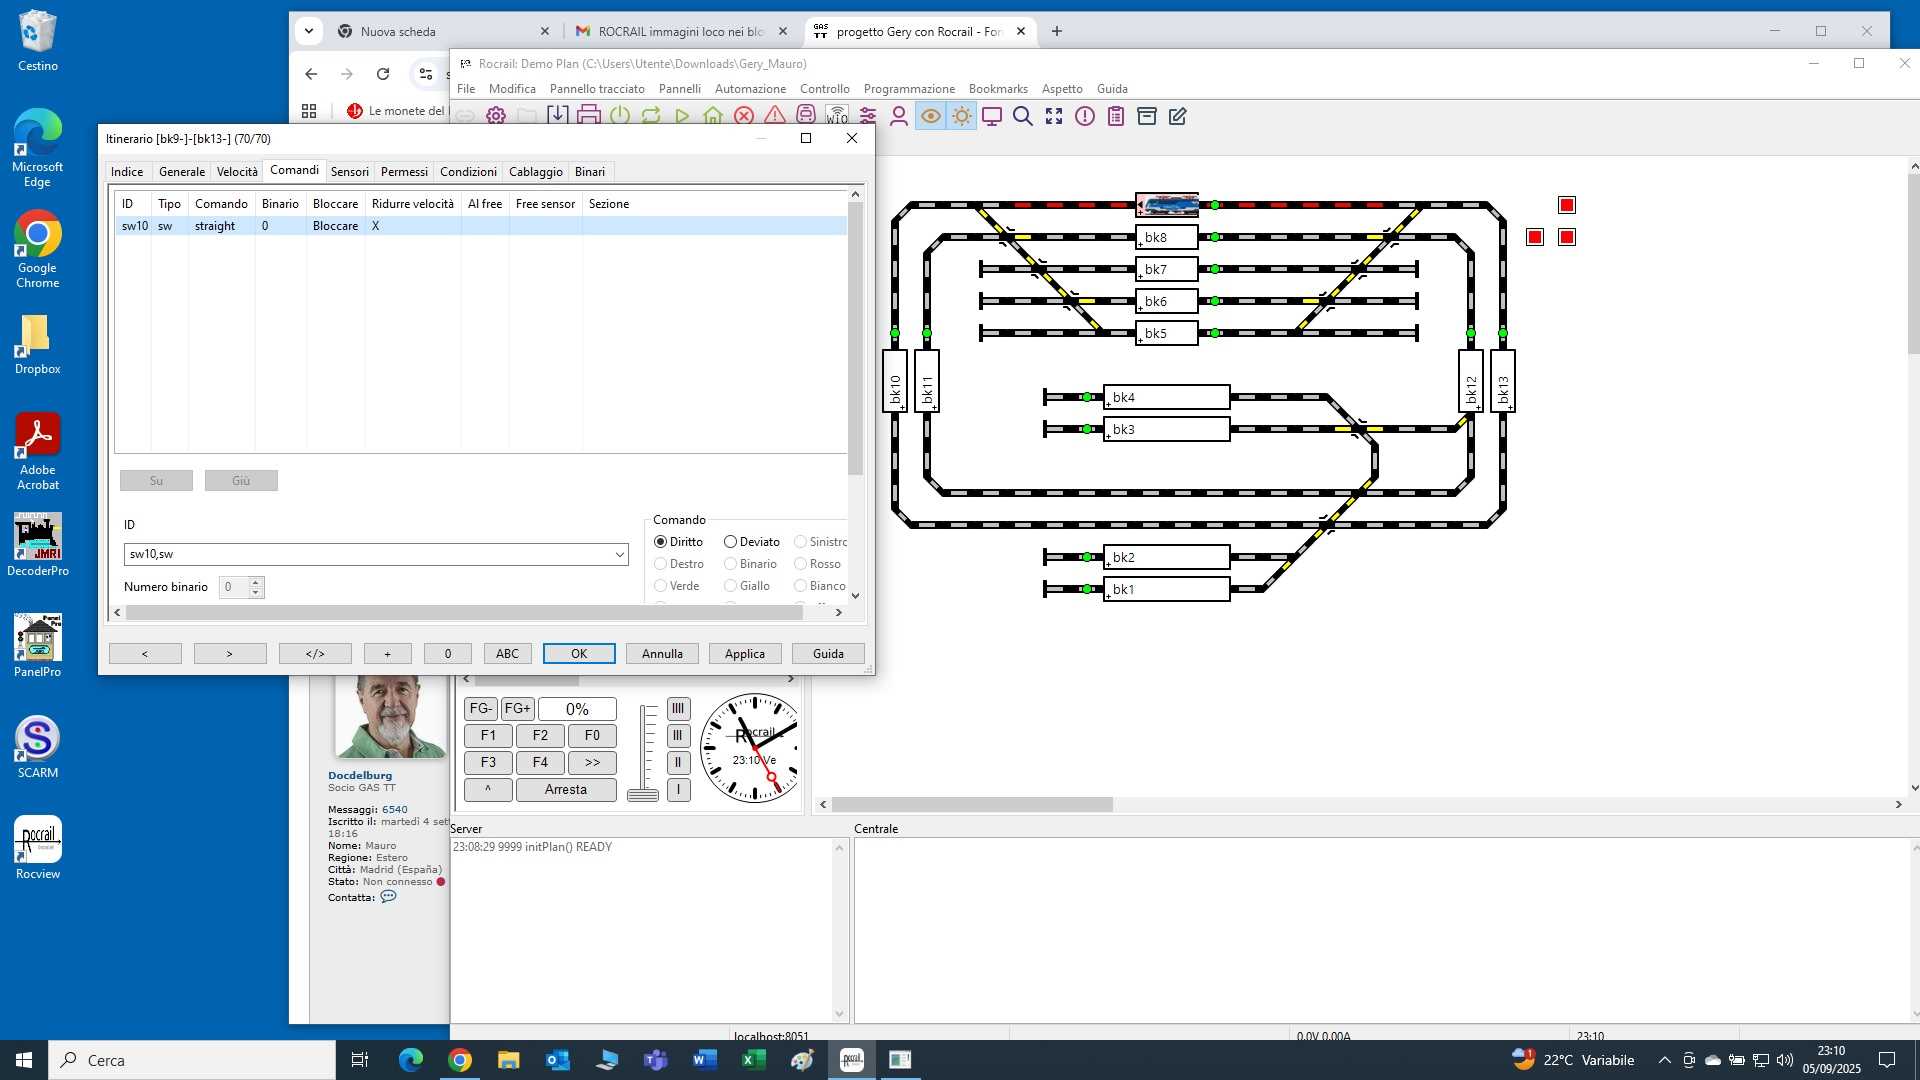The width and height of the screenshot is (1920, 1080).
Task: Click the loco speed slider handle
Action: click(x=643, y=795)
